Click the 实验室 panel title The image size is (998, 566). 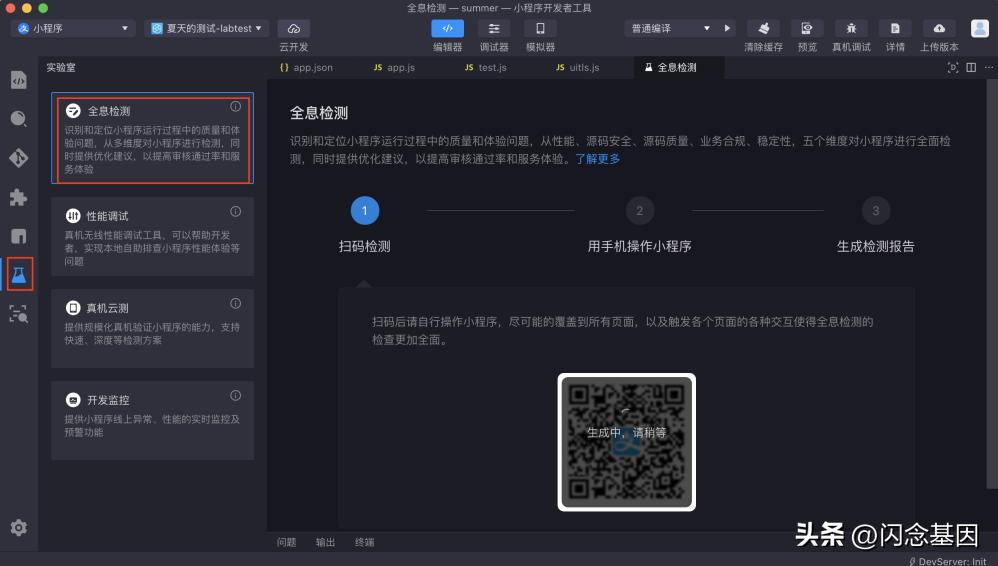(61, 67)
